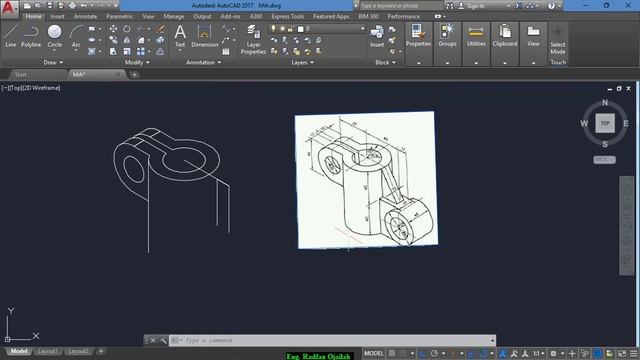640x360 pixels.
Task: Toggle polar tracking in status bar
Action: click(x=434, y=353)
